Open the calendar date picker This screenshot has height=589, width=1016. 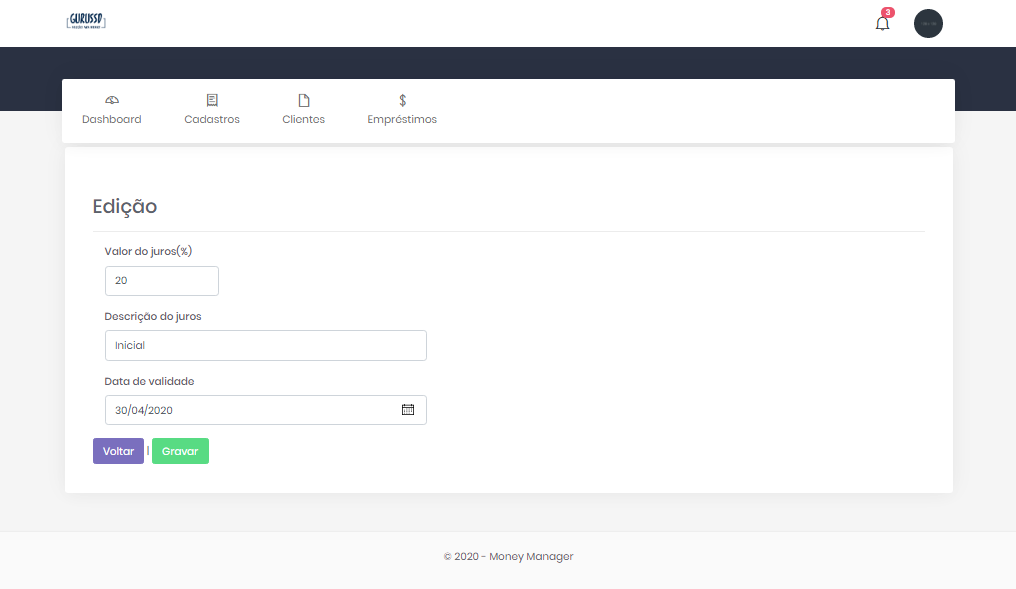tap(408, 409)
